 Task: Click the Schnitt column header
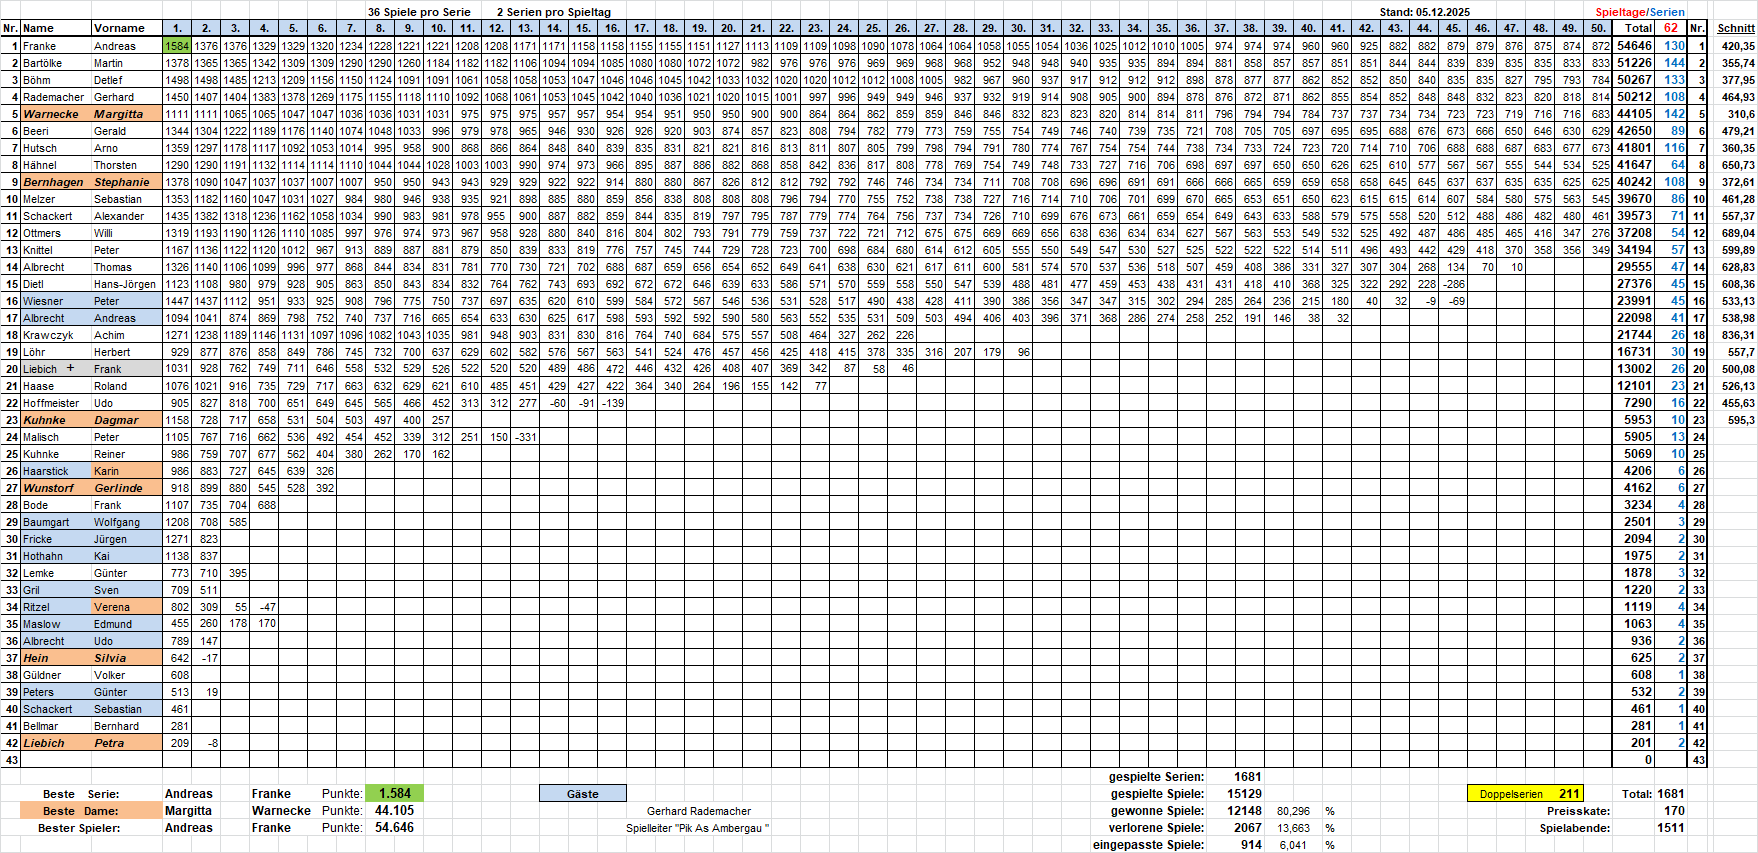[x=1735, y=28]
